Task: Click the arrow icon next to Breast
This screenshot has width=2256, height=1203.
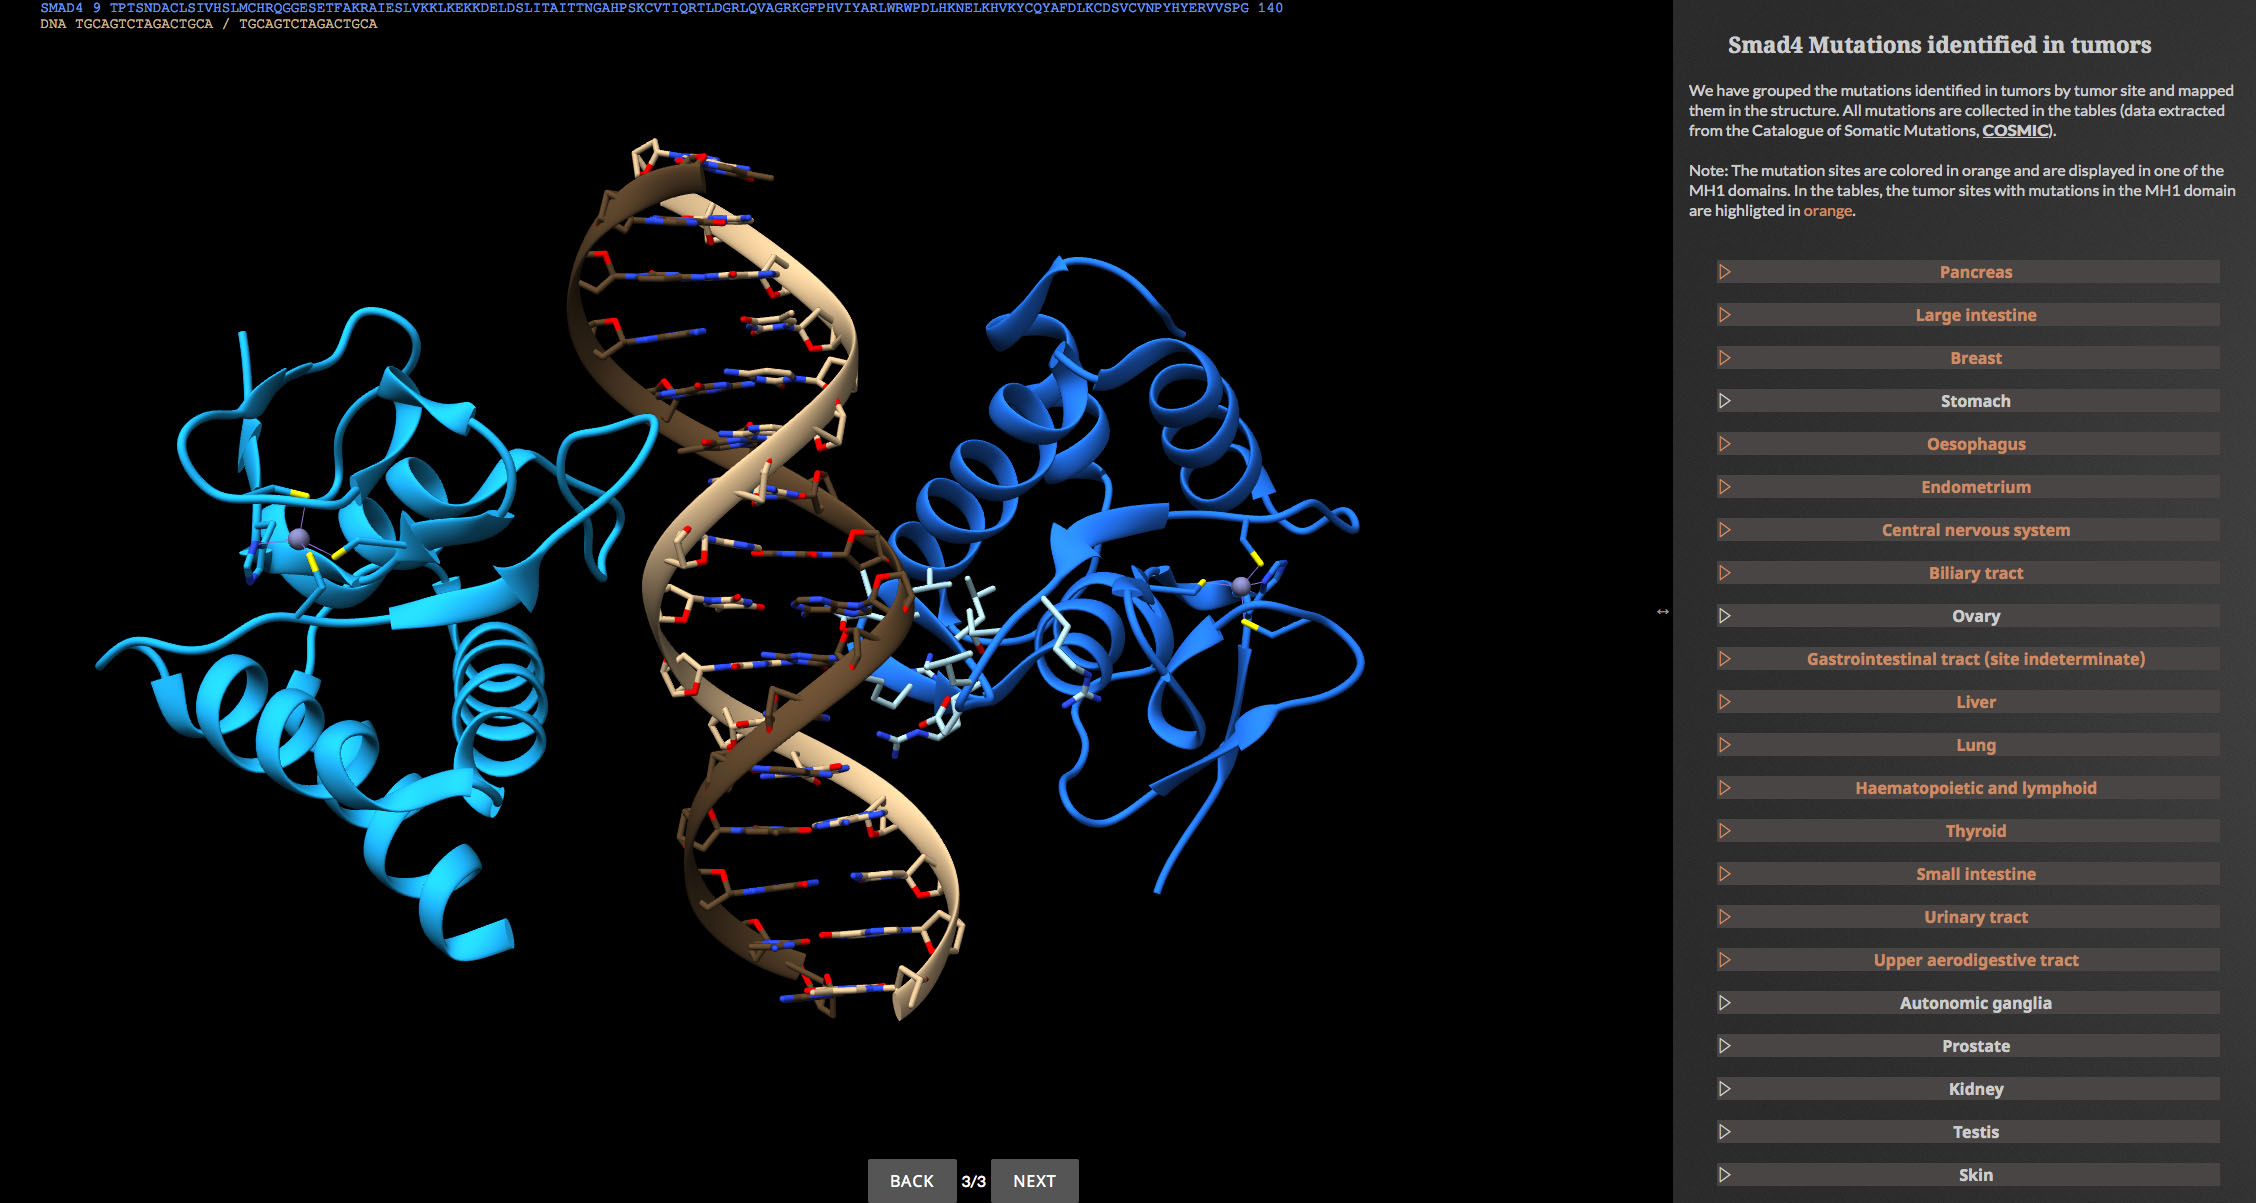Action: 1724,358
